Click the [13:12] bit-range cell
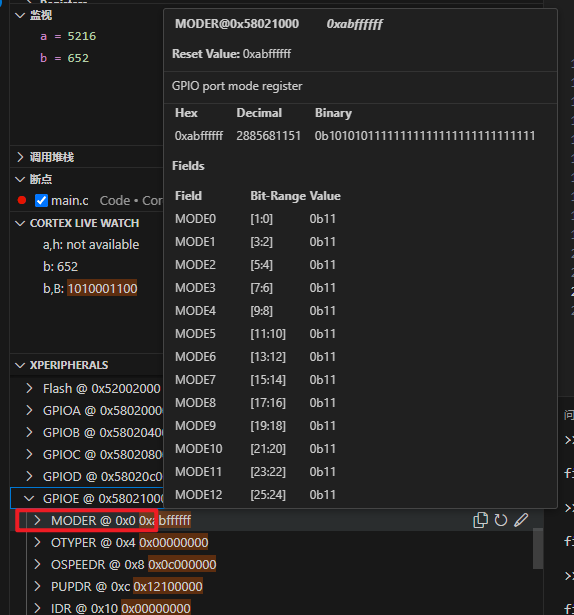This screenshot has height=615, width=574. coord(268,357)
